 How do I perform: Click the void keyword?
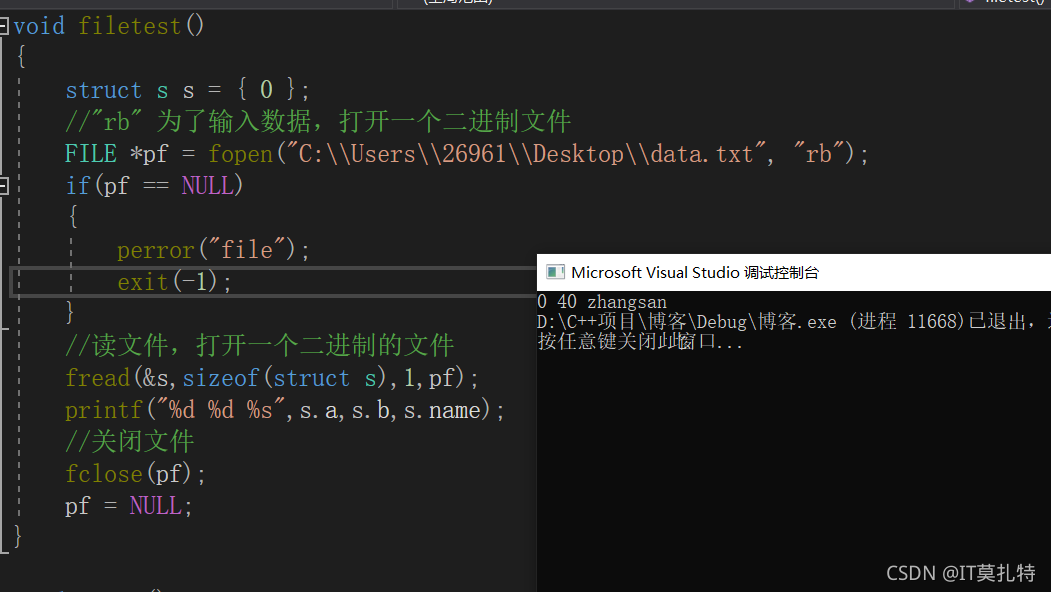click(39, 26)
